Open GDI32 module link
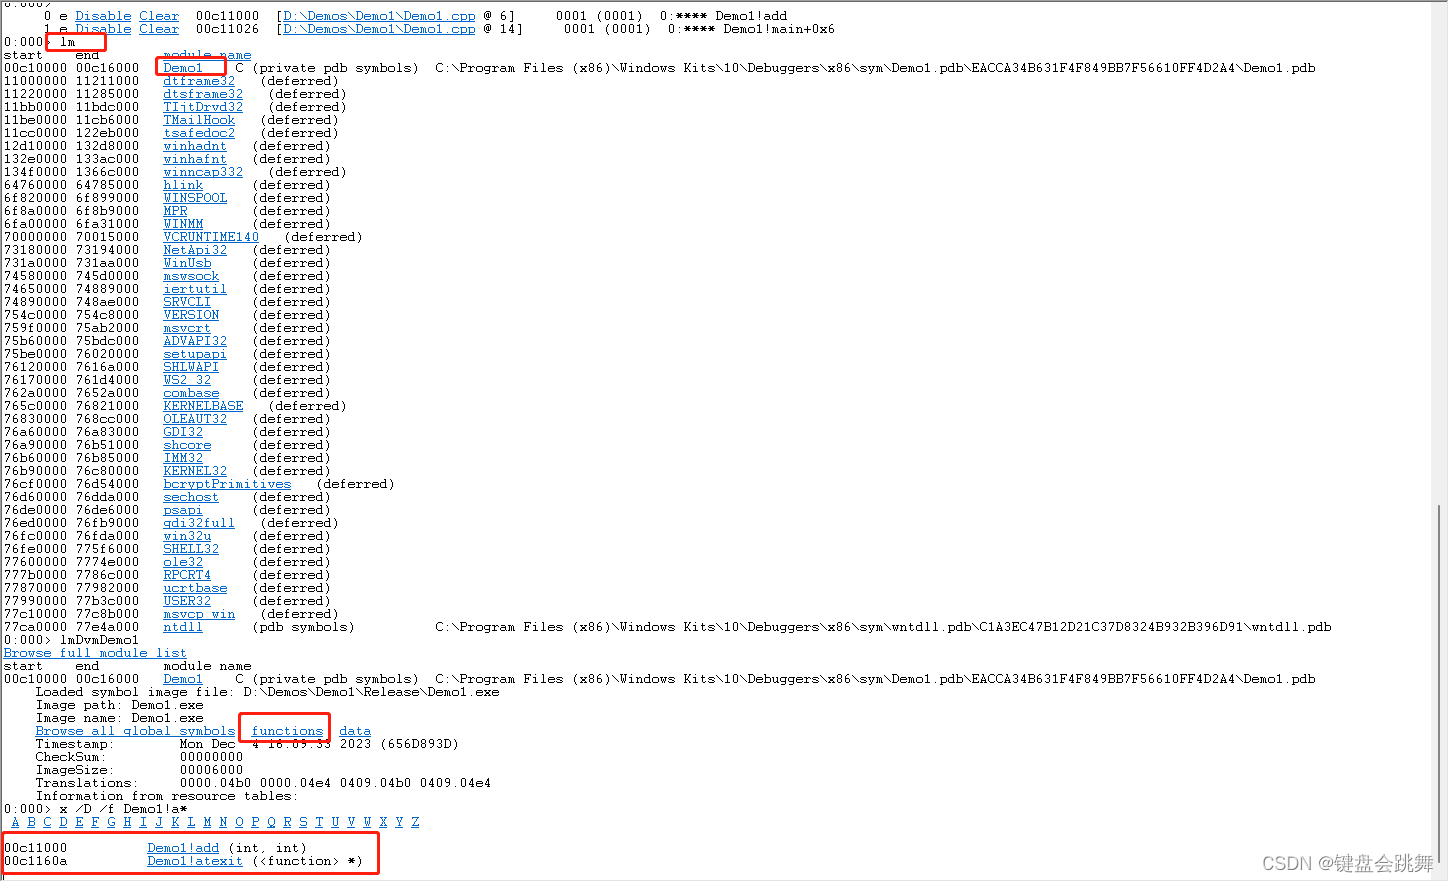The image size is (1449, 882). pos(183,432)
